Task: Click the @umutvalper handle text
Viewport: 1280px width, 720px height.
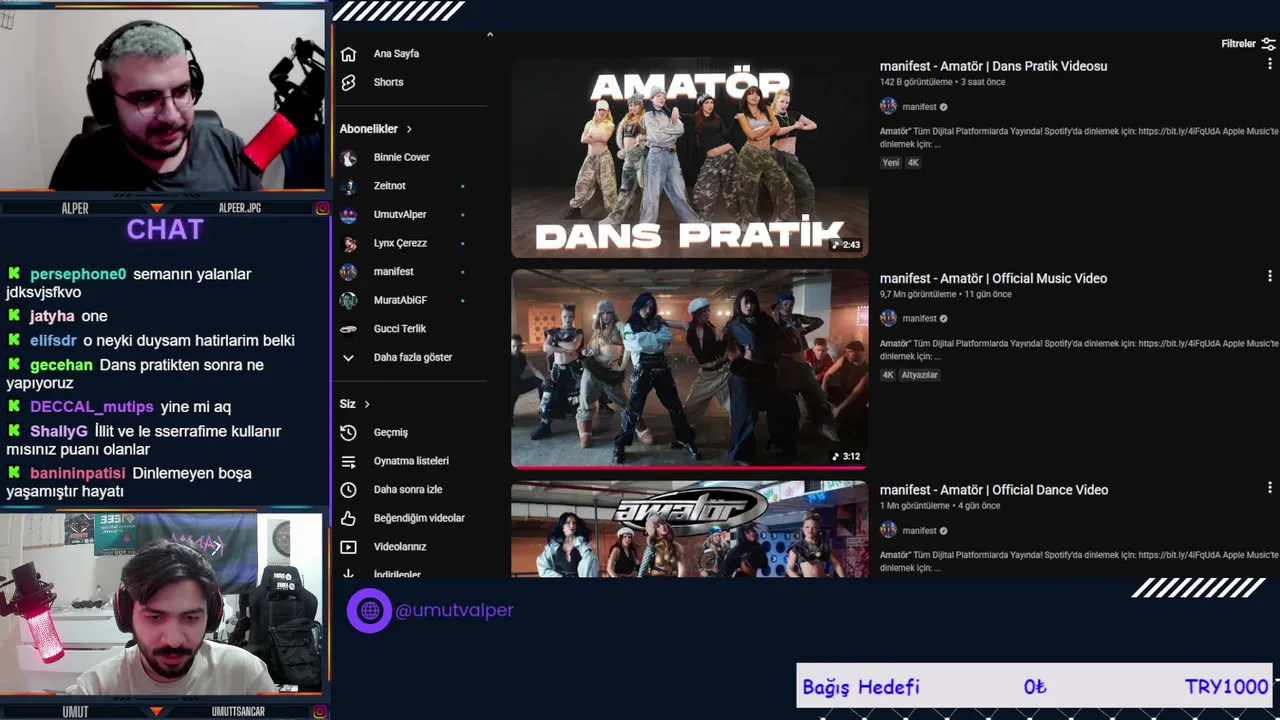Action: 454,610
